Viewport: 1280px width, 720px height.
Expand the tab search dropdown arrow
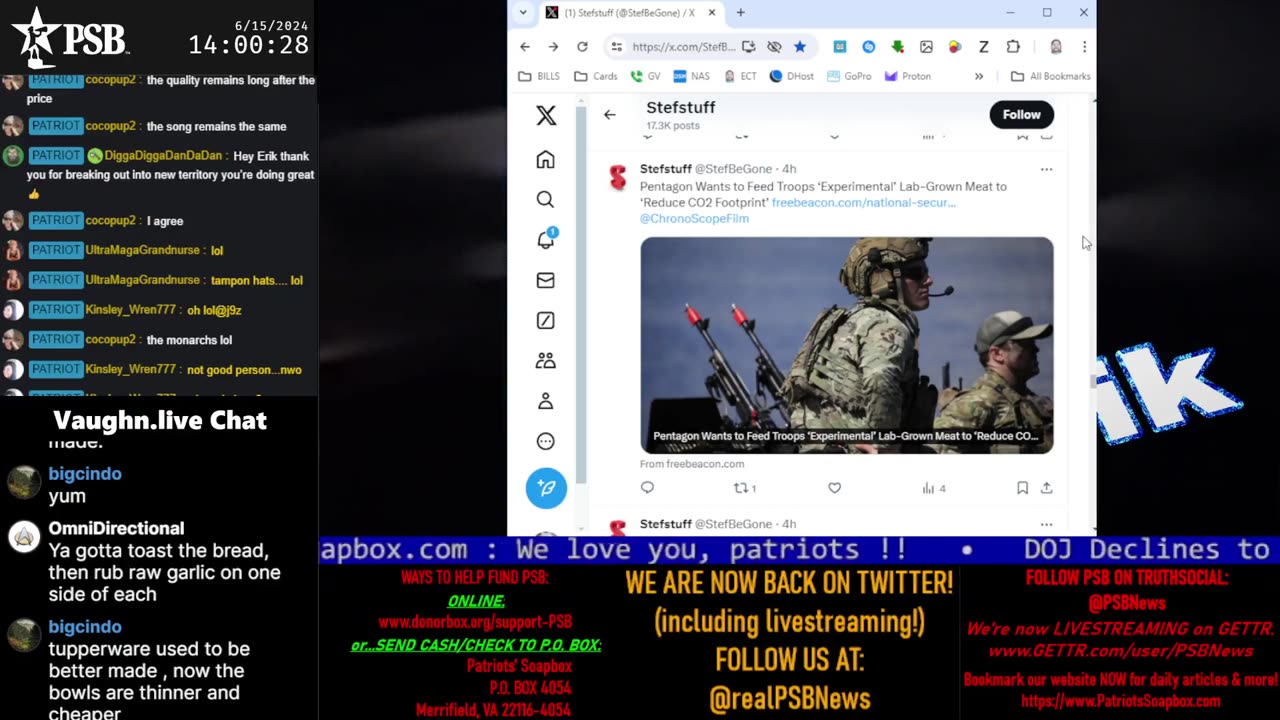pyautogui.click(x=523, y=13)
